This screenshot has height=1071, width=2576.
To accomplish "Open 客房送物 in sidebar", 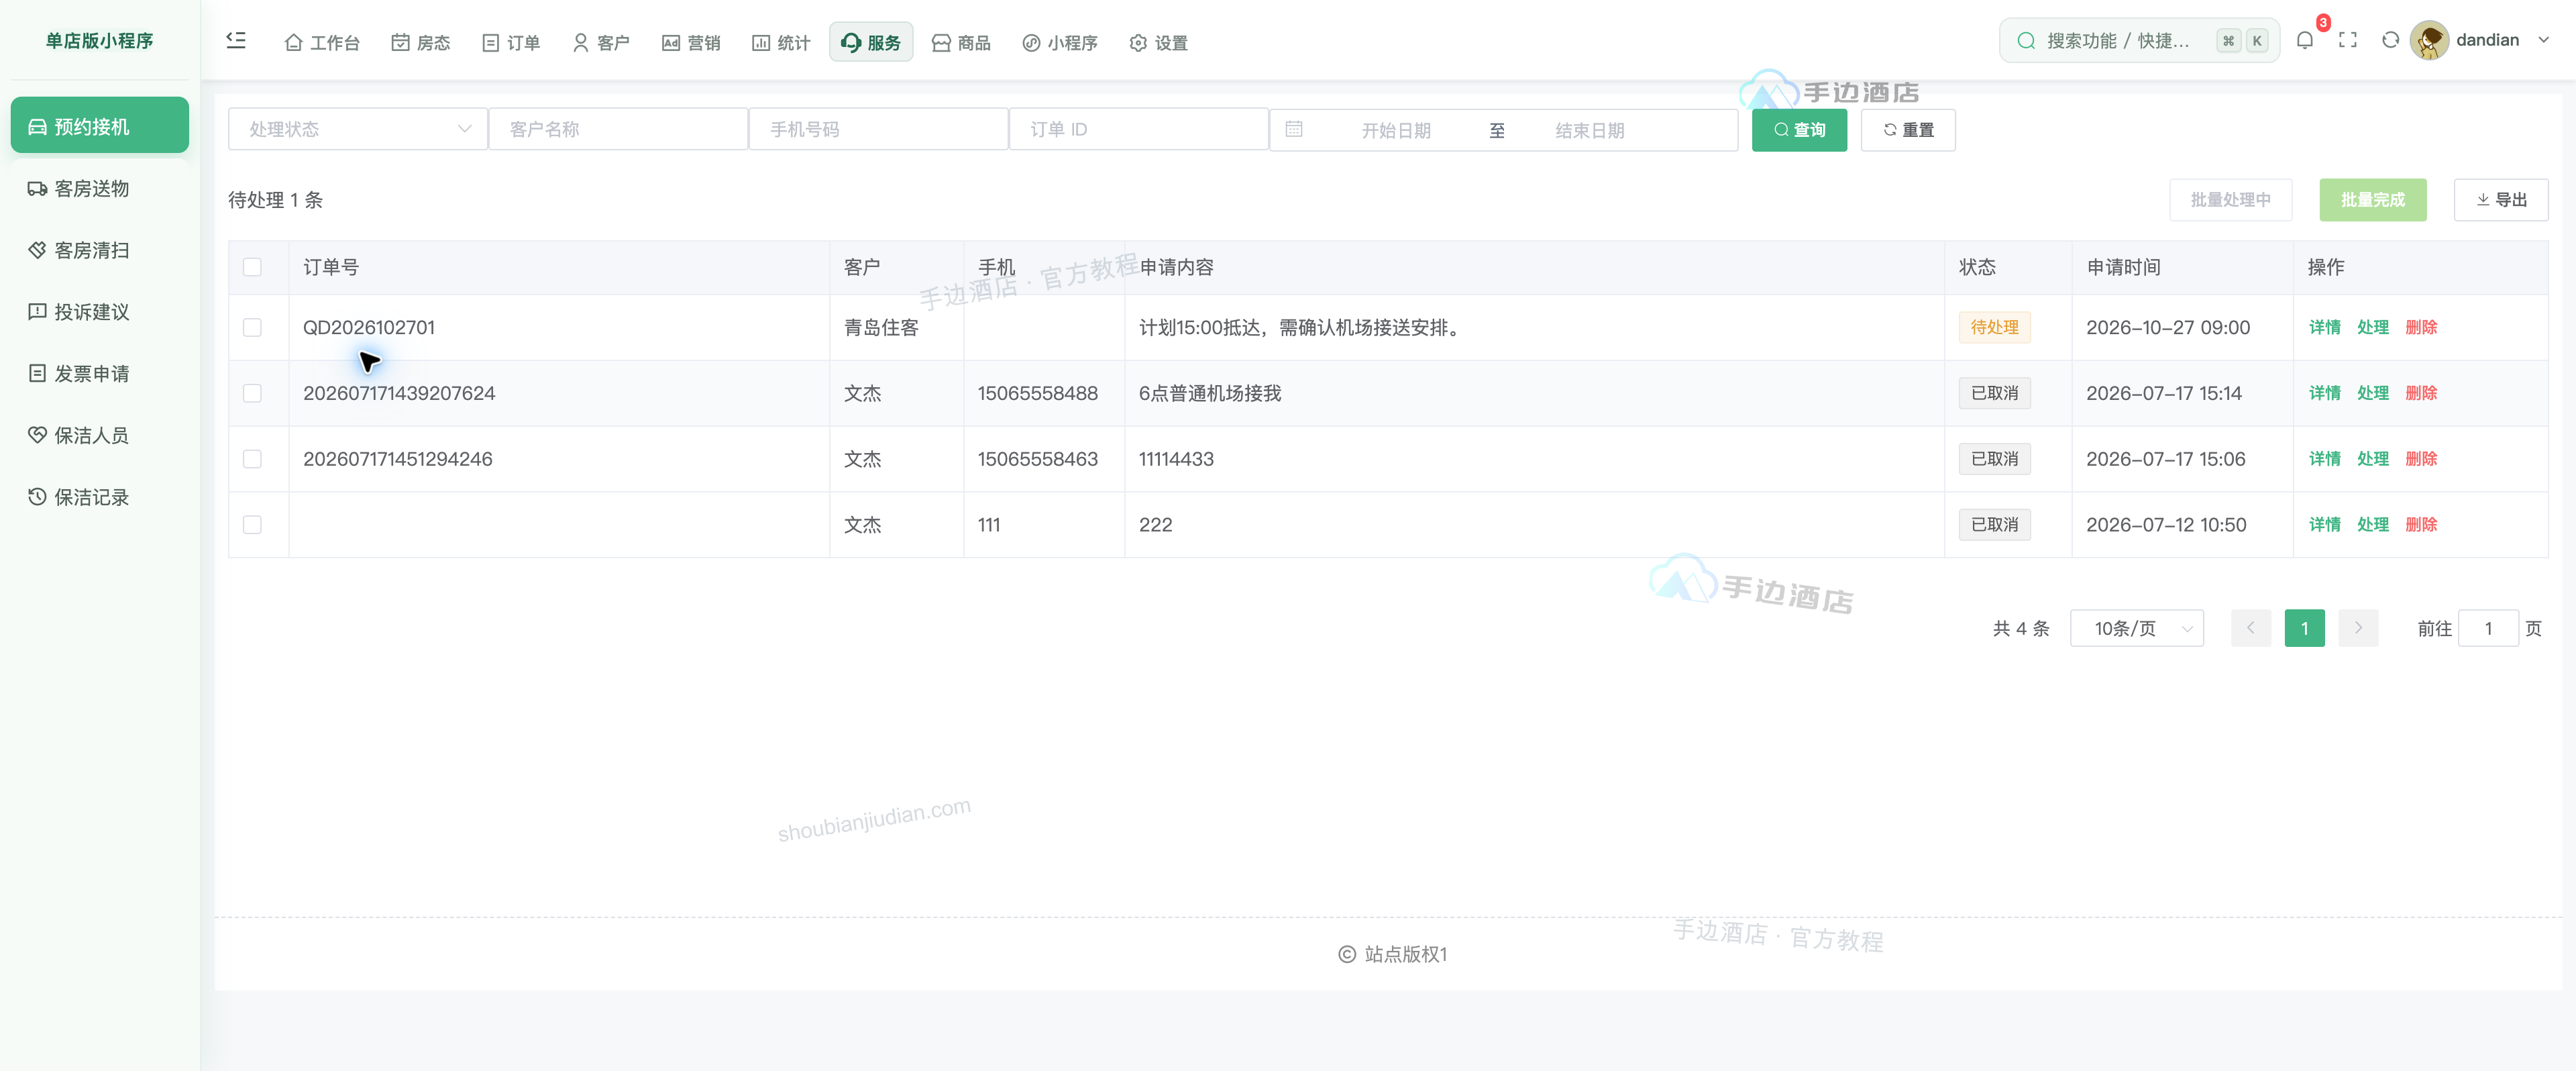I will (x=99, y=188).
